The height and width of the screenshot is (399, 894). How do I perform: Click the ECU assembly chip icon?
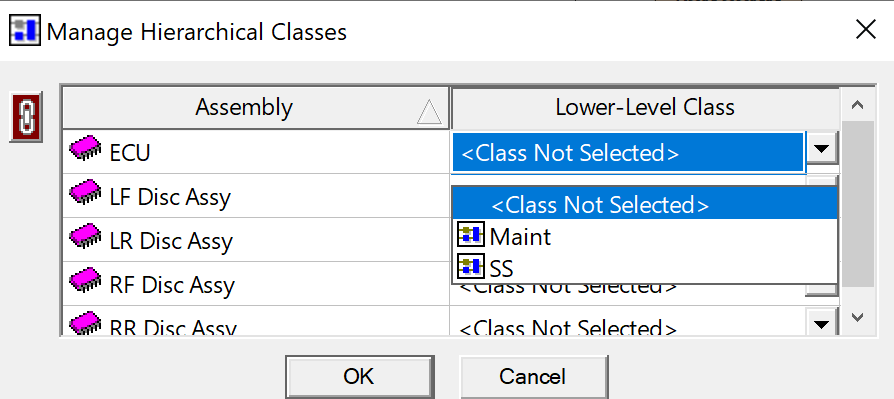click(86, 150)
